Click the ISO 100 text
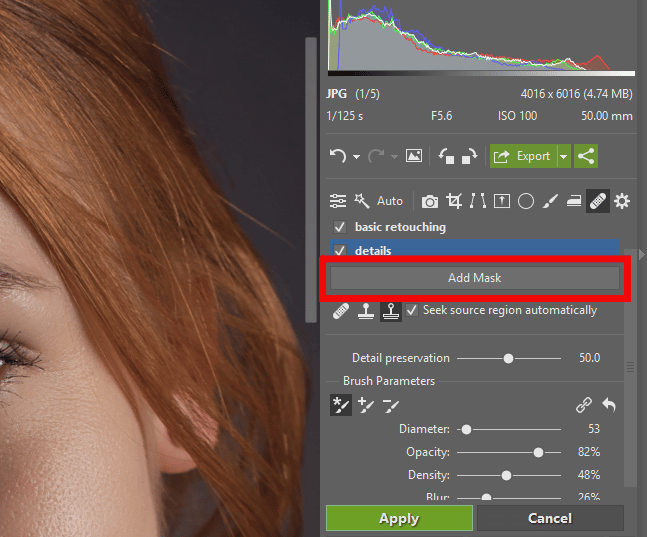The height and width of the screenshot is (537, 647). [517, 116]
